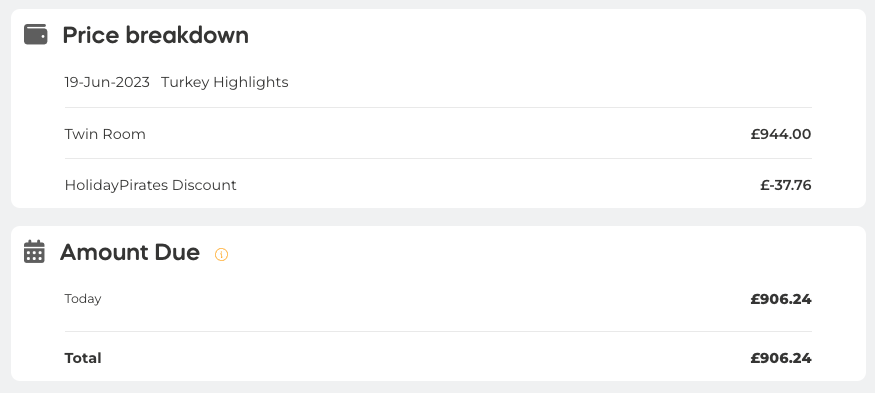The width and height of the screenshot is (875, 393).
Task: Click the calendar icon beside Amount Due
Action: [34, 252]
